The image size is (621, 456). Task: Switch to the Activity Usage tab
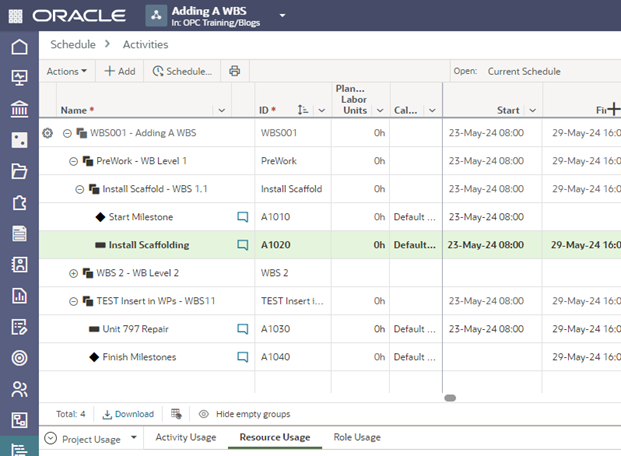pyautogui.click(x=185, y=438)
